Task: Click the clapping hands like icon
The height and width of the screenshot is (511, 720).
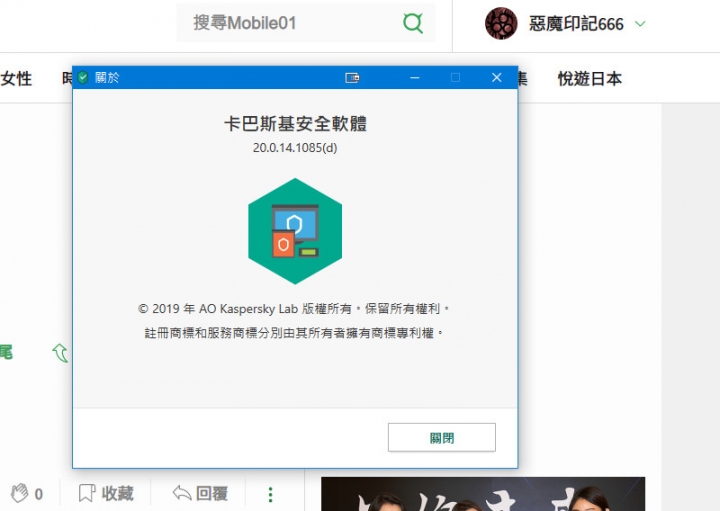Action: (20, 494)
